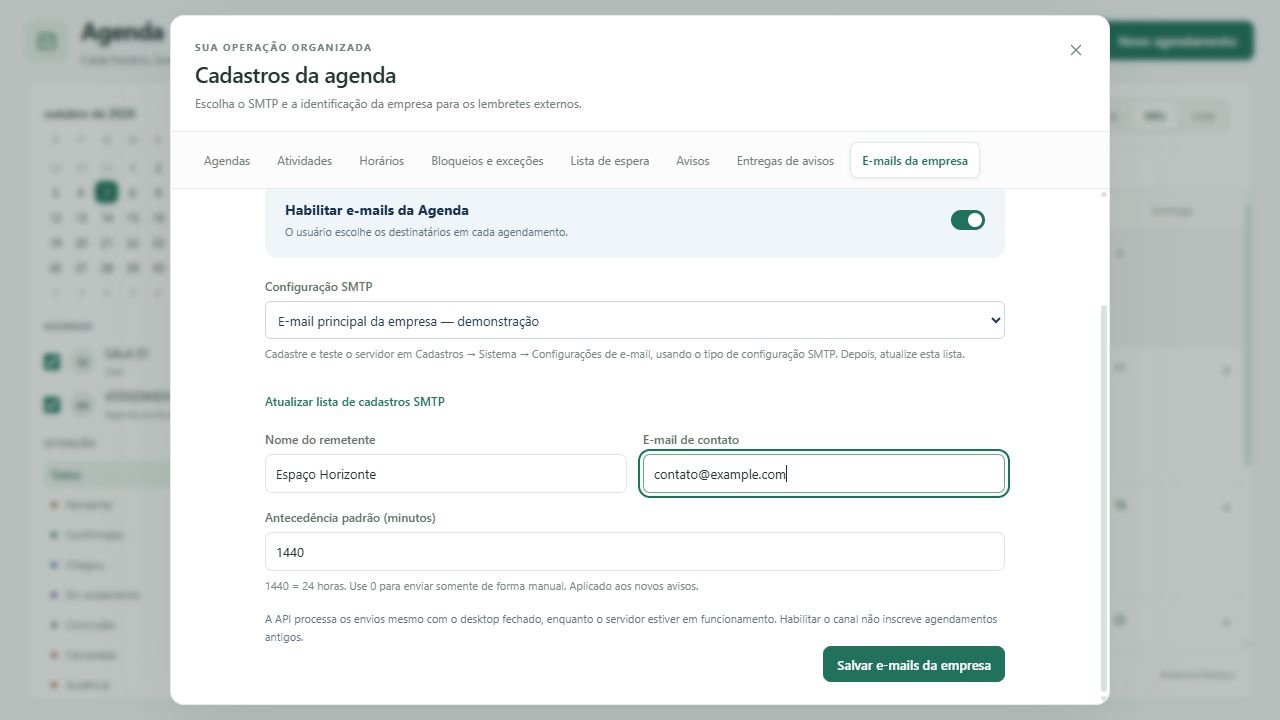Click the highlighted day in background mini calendar
The height and width of the screenshot is (720, 1280).
106,193
